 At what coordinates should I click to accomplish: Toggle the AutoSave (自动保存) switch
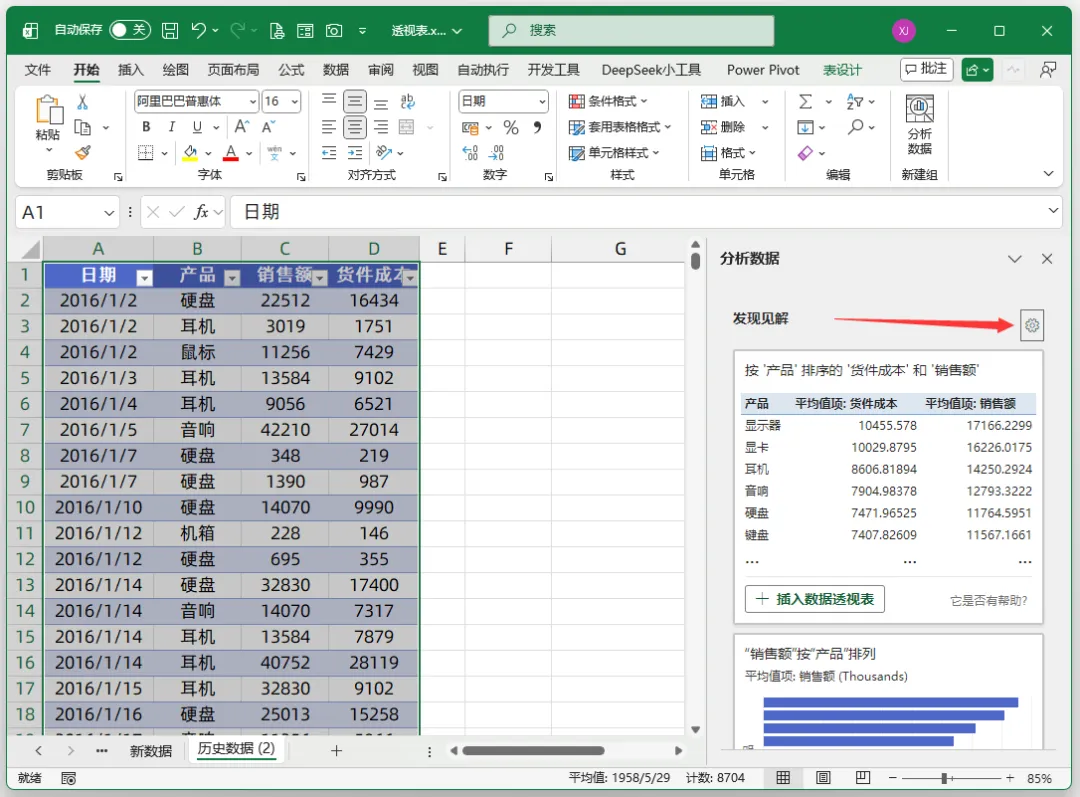point(129,30)
